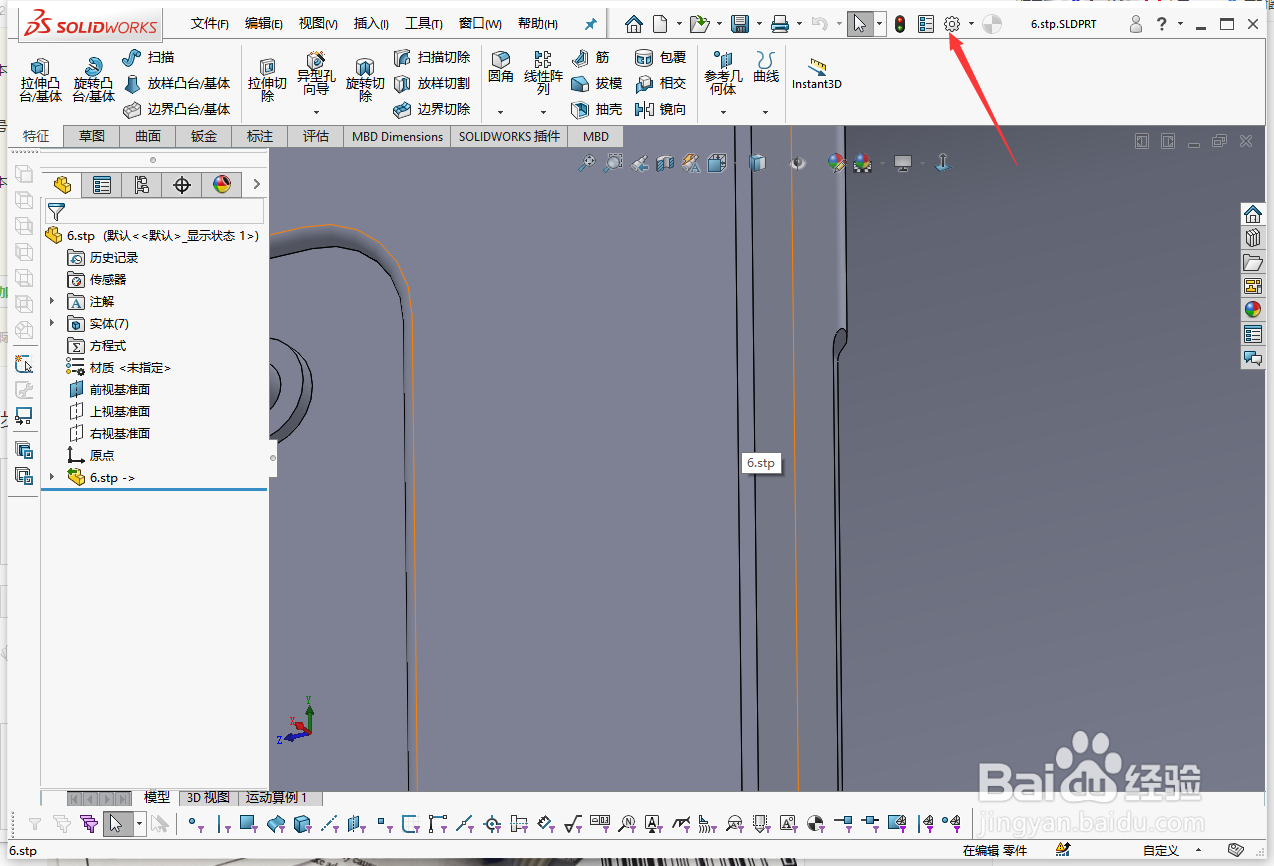Choose the Swept Boss (扫描) command
Image resolution: width=1274 pixels, height=866 pixels.
(149, 58)
